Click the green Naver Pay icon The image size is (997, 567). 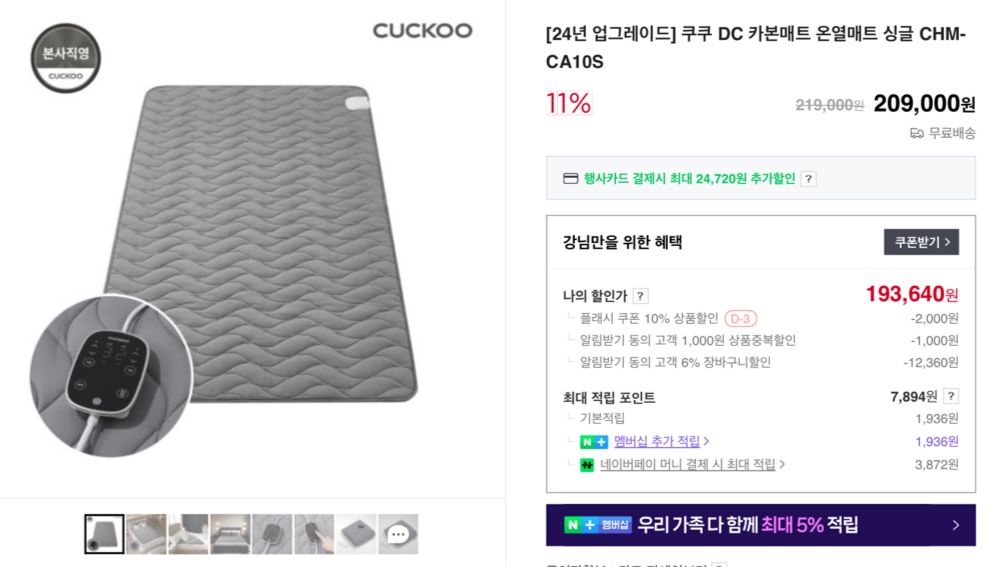pyautogui.click(x=587, y=465)
